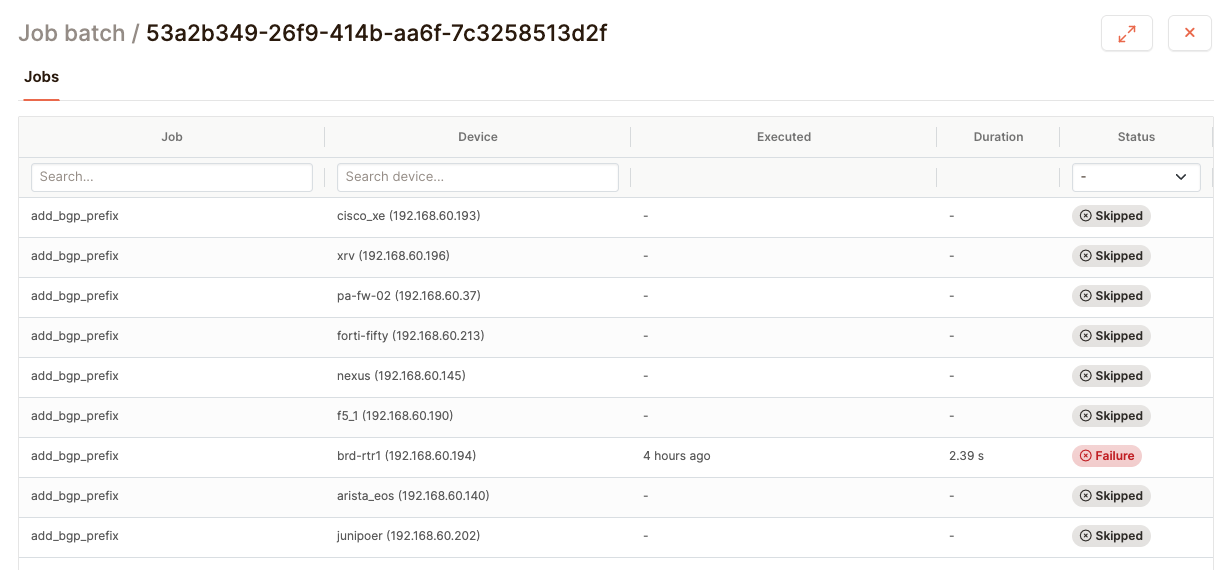The width and height of the screenshot is (1232, 570).
Task: Click the Skipped badge for xrv
Action: pos(1111,256)
